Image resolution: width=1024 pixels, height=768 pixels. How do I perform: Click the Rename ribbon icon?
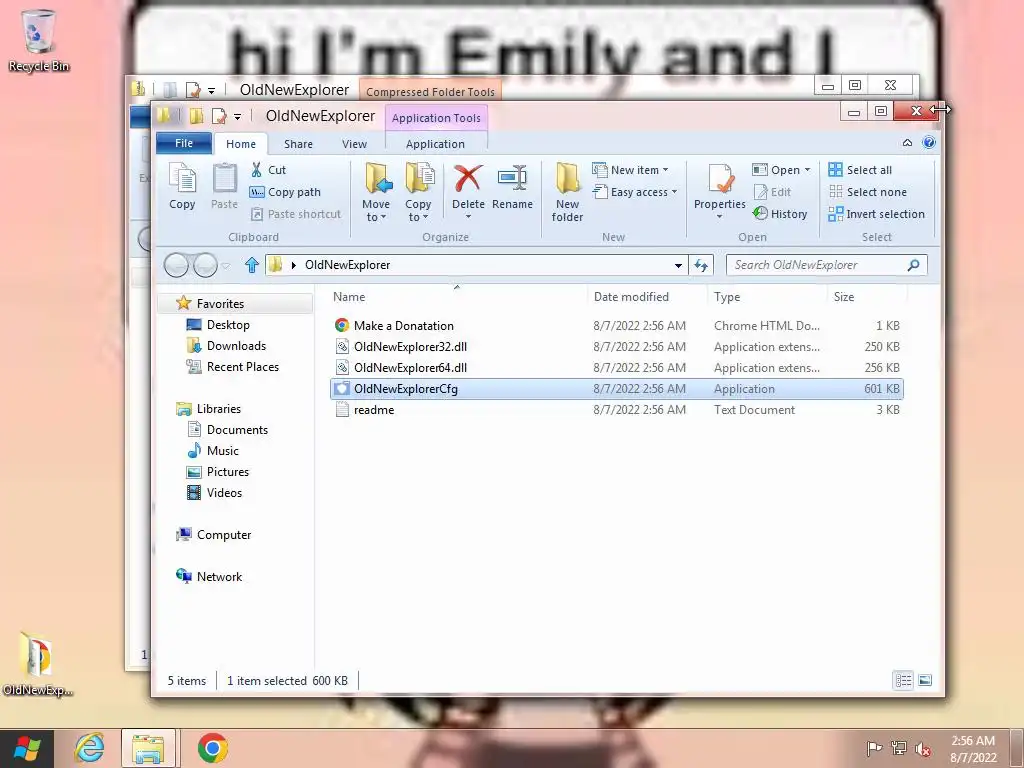tap(512, 187)
